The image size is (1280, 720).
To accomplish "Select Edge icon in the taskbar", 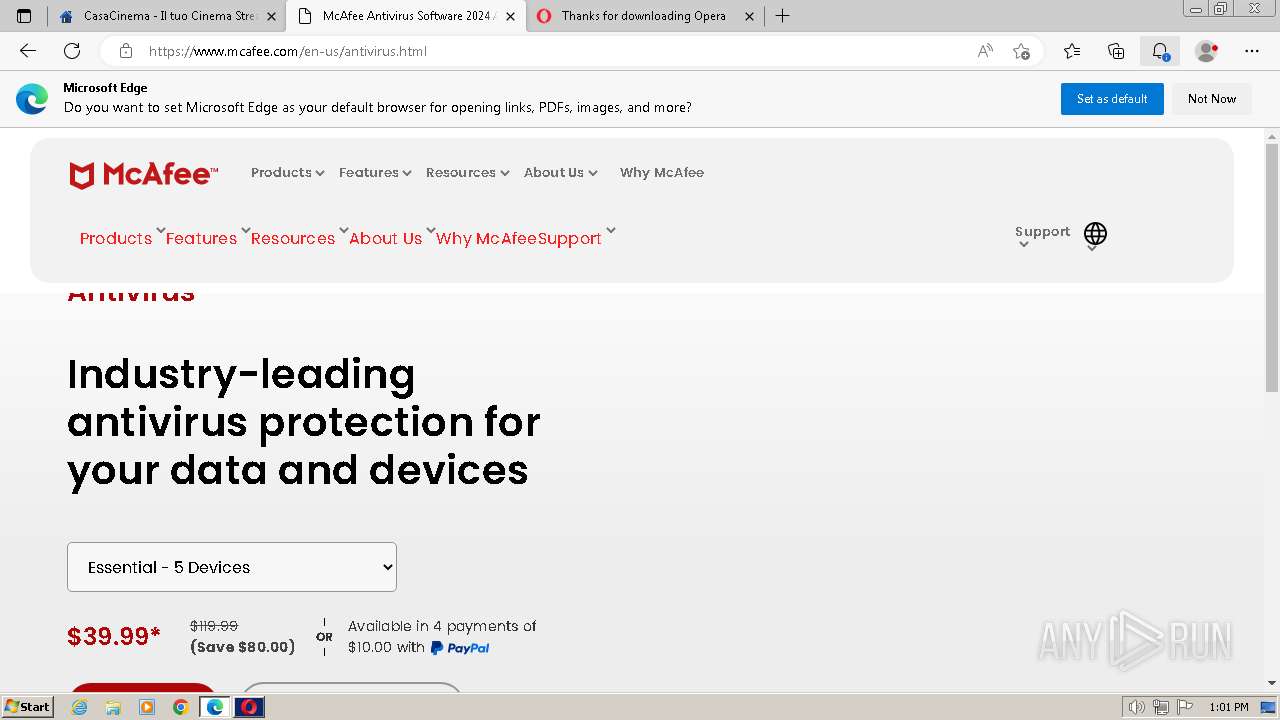I will (215, 707).
